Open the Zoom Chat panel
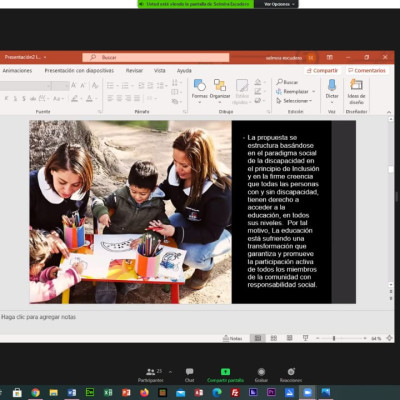Viewport: 400px width, 400px height. pos(189,375)
